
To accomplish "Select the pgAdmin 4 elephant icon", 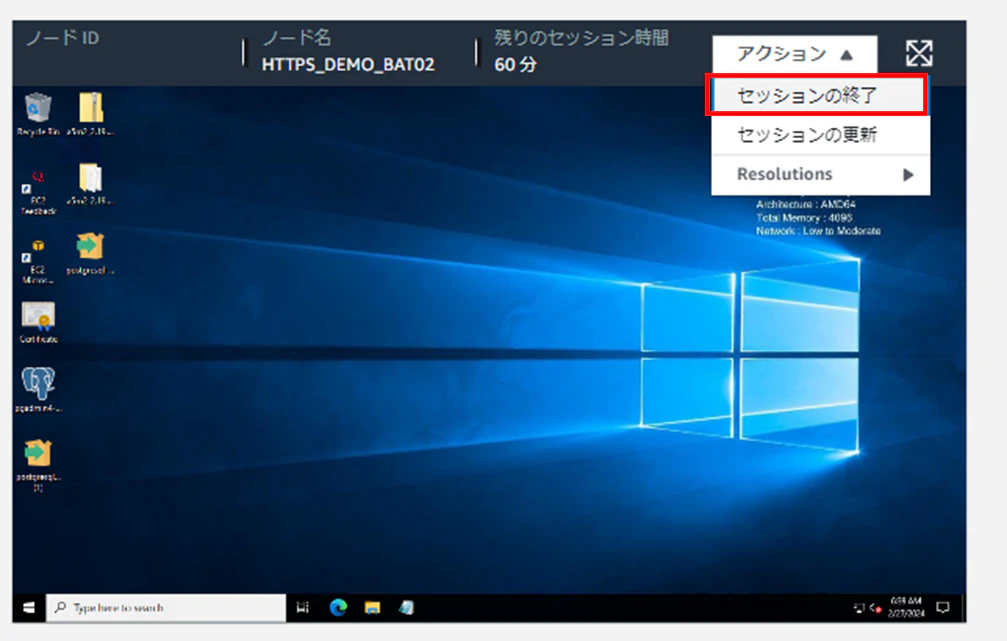I will pos(38,383).
